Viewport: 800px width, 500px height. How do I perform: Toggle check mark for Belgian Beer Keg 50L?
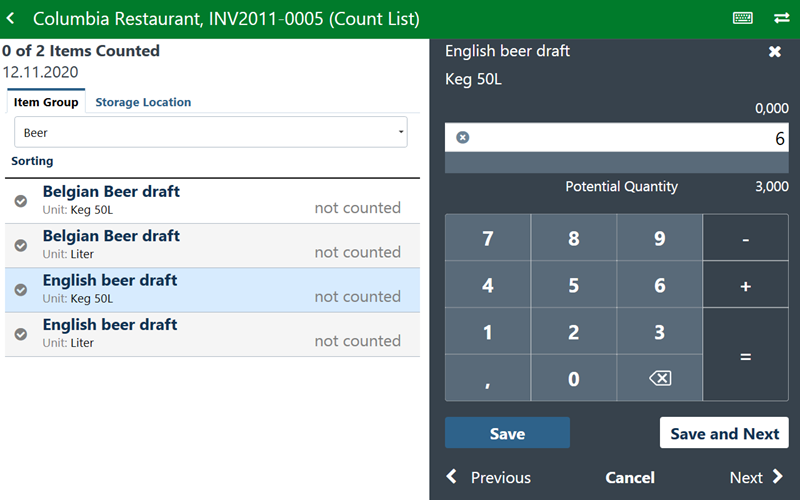(20, 200)
